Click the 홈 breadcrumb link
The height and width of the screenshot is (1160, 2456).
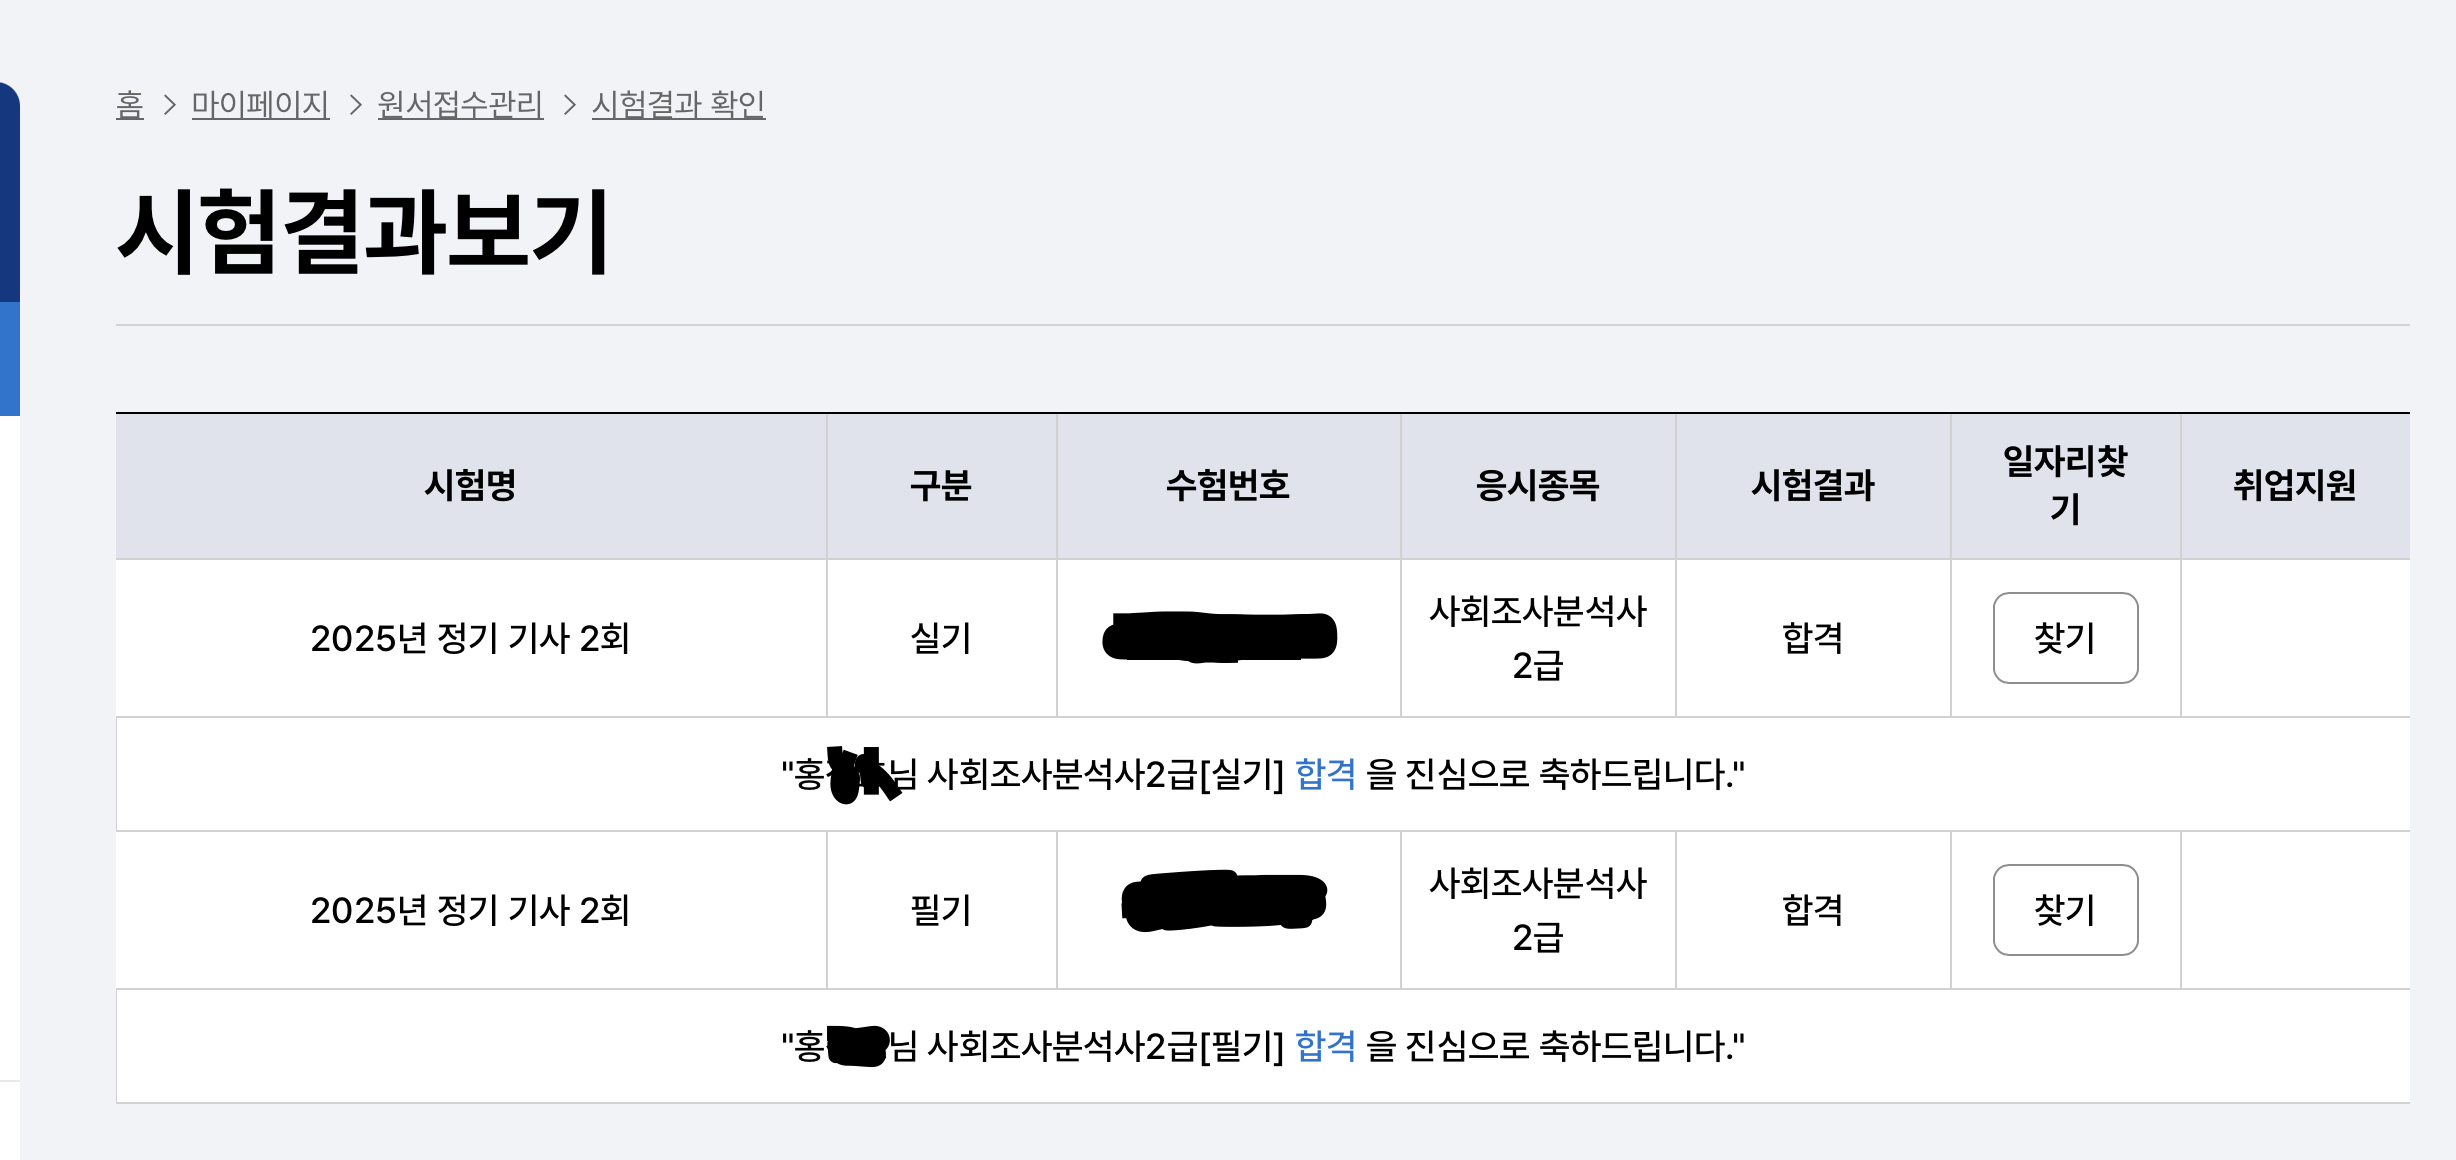pos(130,104)
